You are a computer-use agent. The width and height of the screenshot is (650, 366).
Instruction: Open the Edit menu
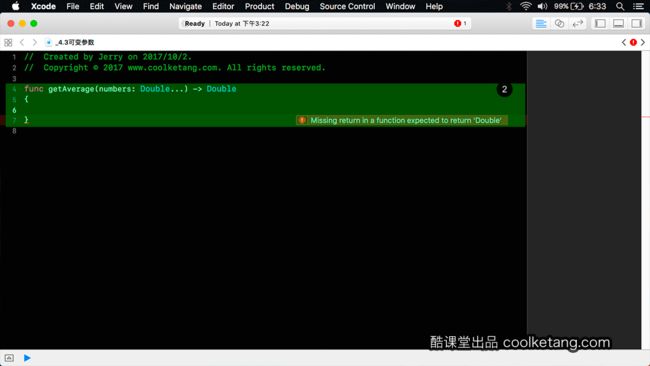point(97,6)
